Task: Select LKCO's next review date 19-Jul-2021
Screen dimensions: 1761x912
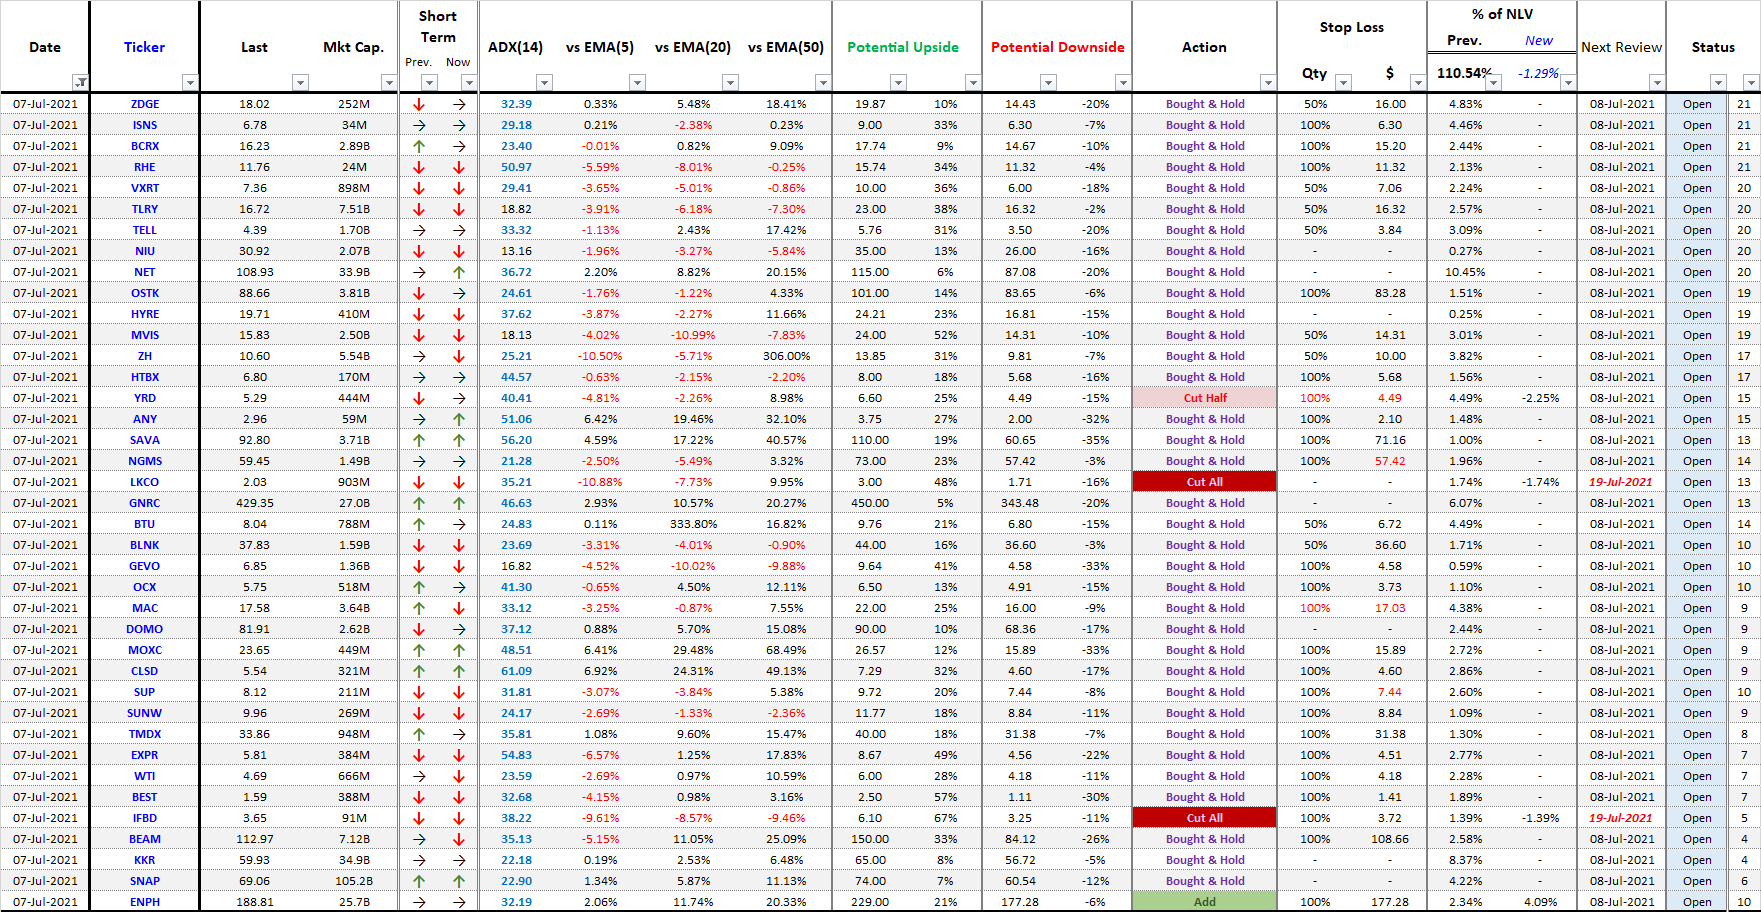Action: pos(1621,482)
